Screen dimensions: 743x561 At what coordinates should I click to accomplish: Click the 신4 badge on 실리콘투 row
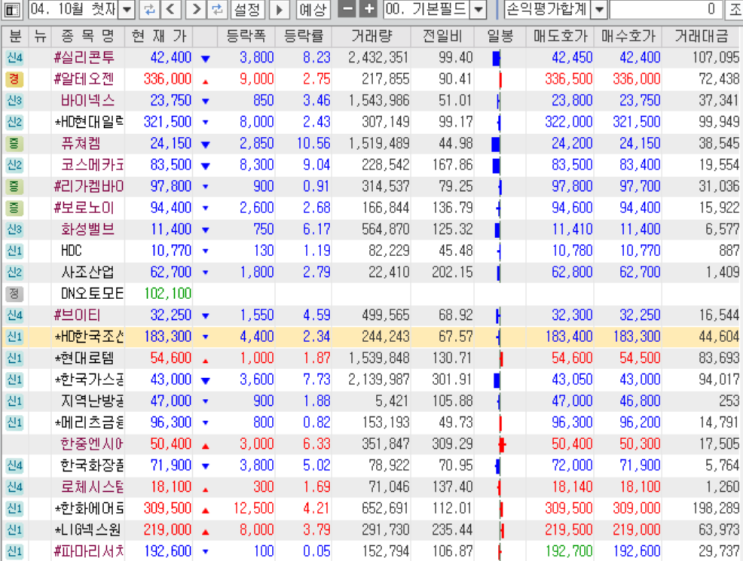coord(14,58)
